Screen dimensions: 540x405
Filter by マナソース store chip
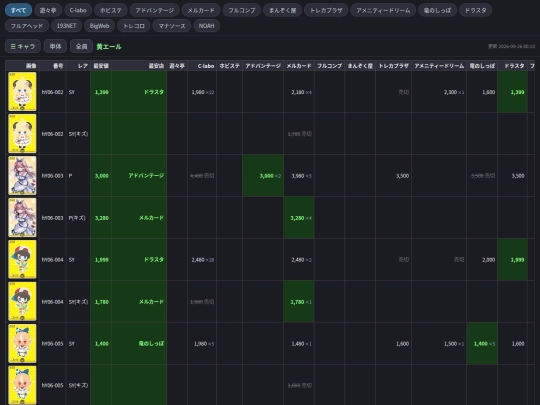172,25
